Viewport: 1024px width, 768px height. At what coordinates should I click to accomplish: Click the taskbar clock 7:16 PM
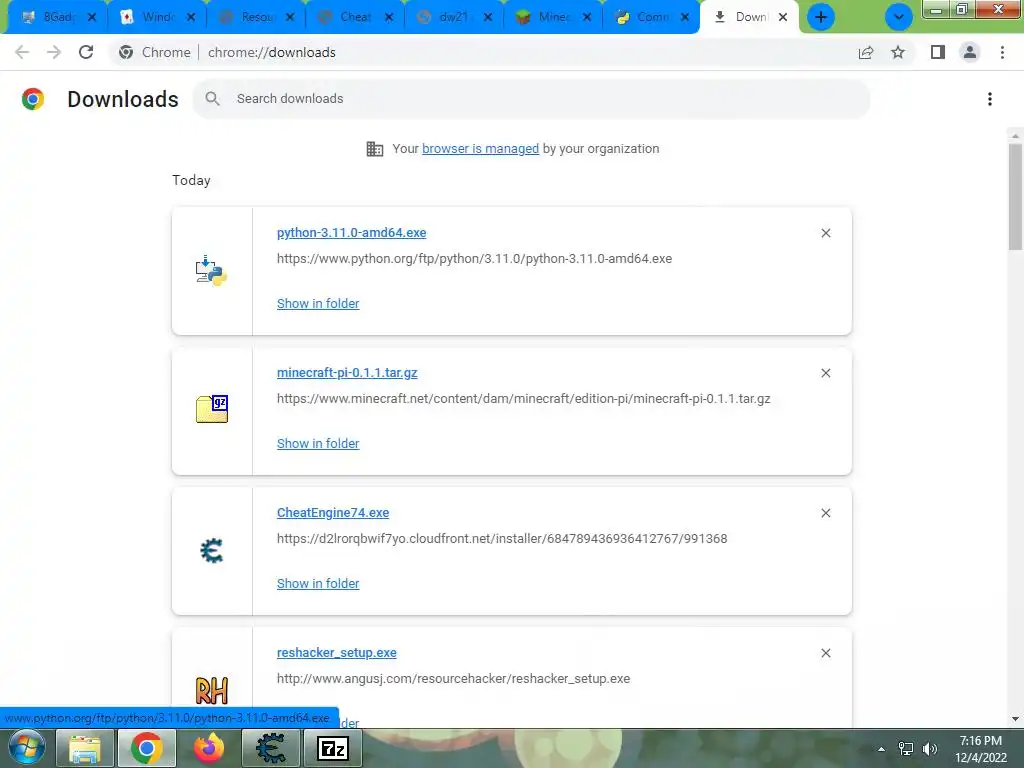(x=981, y=749)
